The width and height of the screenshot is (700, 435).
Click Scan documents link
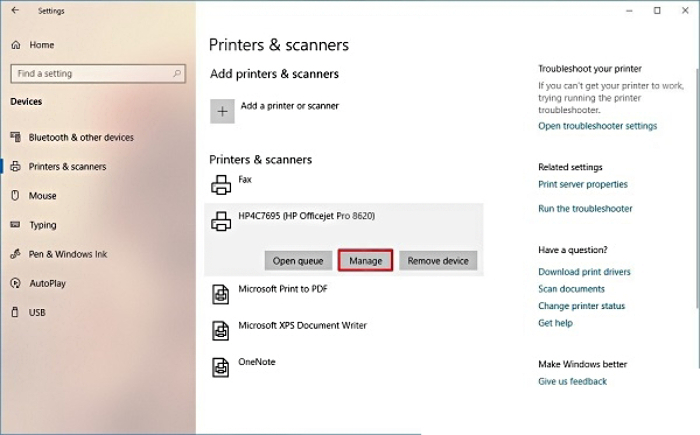pyautogui.click(x=571, y=289)
